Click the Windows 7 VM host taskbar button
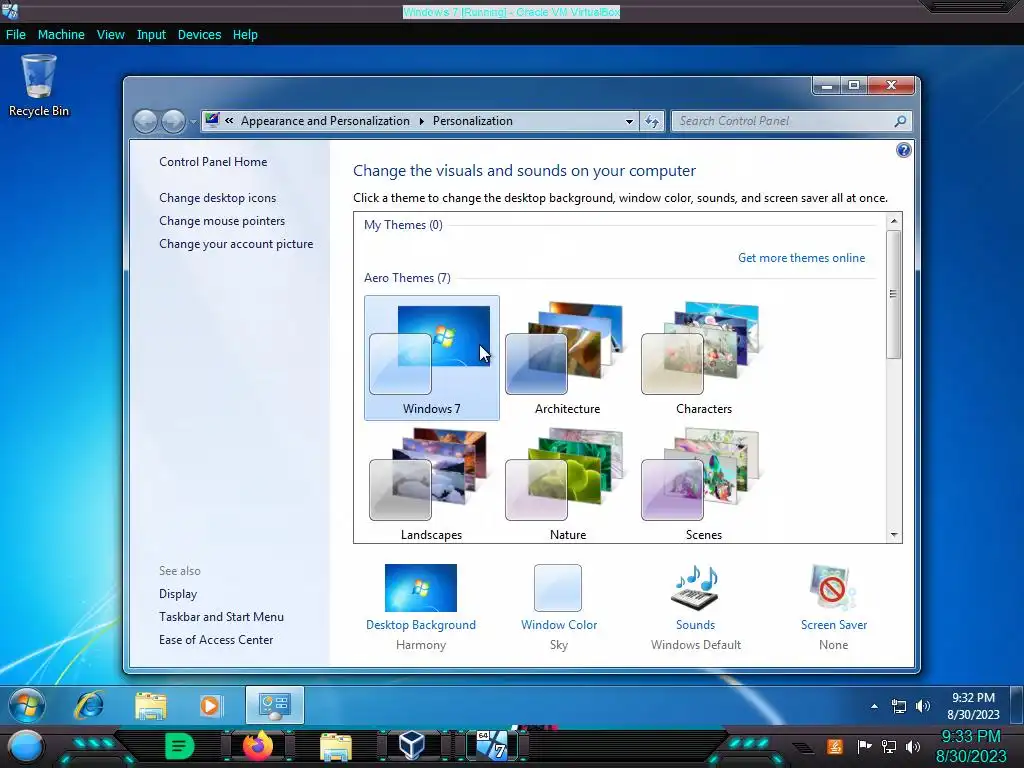The height and width of the screenshot is (768, 1024). (491, 746)
